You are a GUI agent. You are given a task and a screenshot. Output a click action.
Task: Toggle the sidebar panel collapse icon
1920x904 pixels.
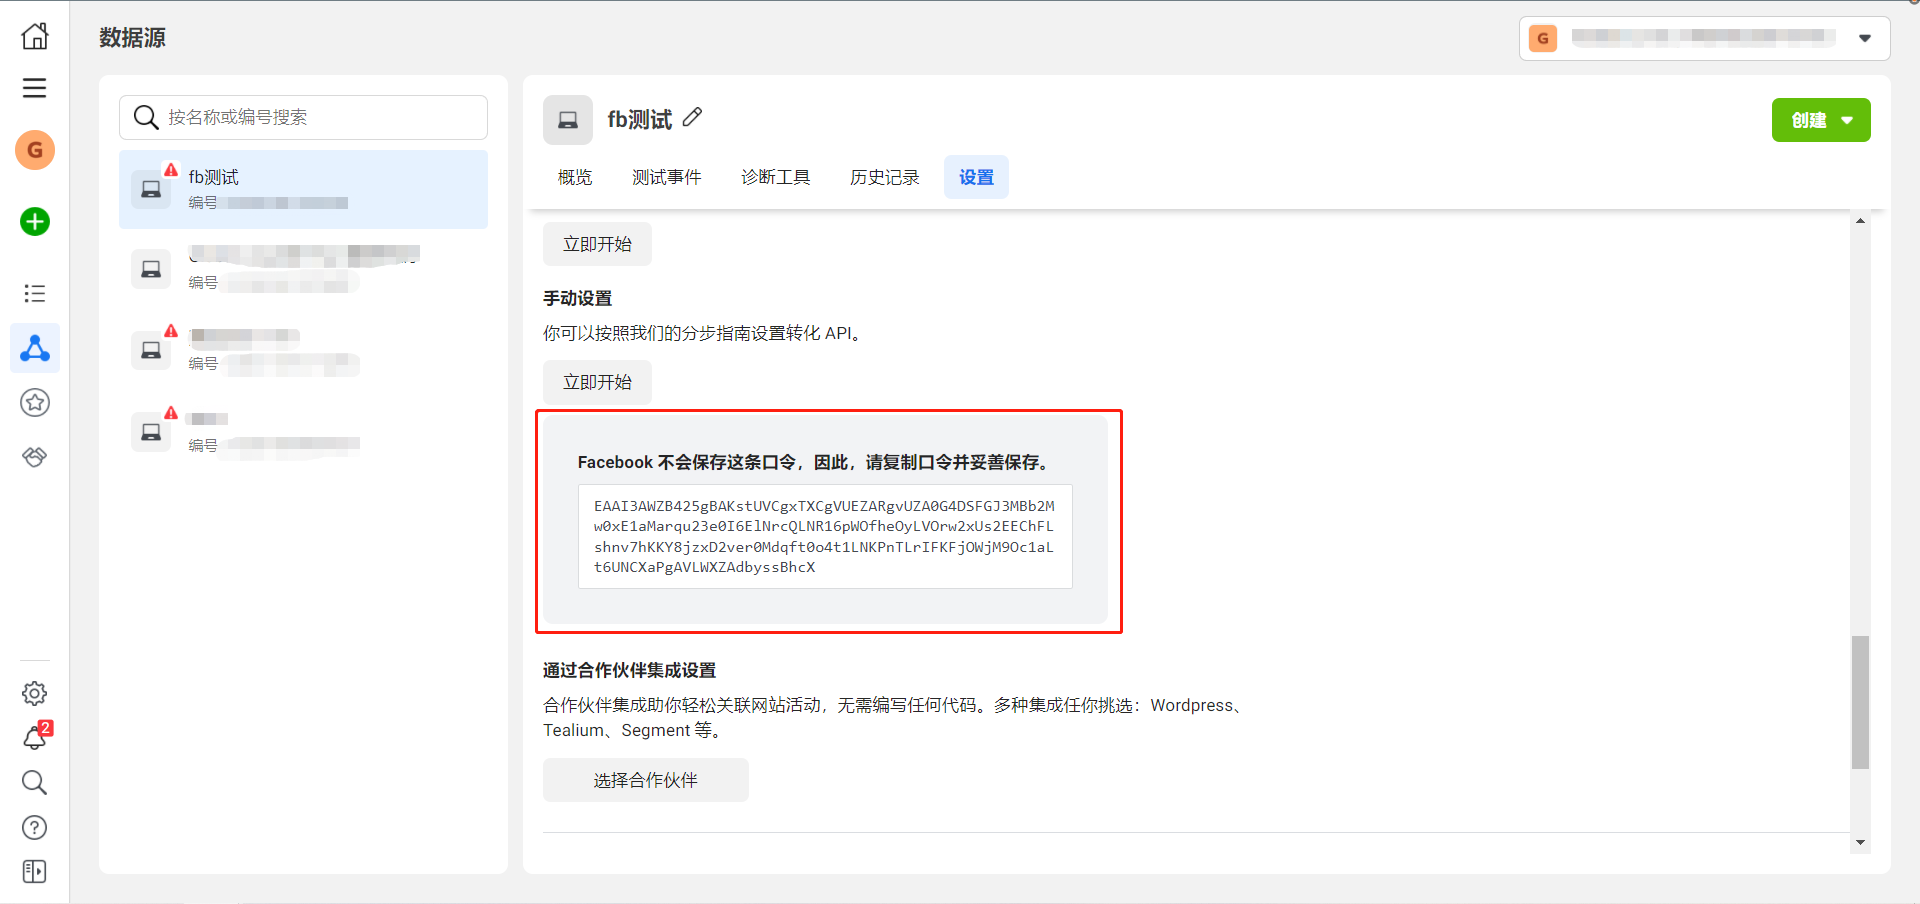(x=35, y=872)
